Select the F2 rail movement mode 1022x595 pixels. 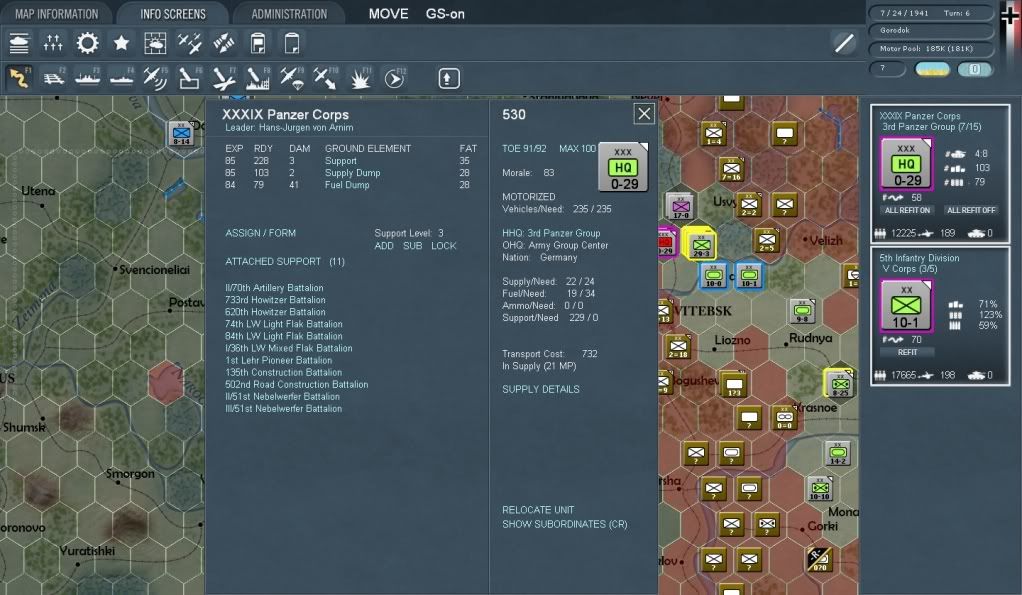pyautogui.click(x=53, y=78)
